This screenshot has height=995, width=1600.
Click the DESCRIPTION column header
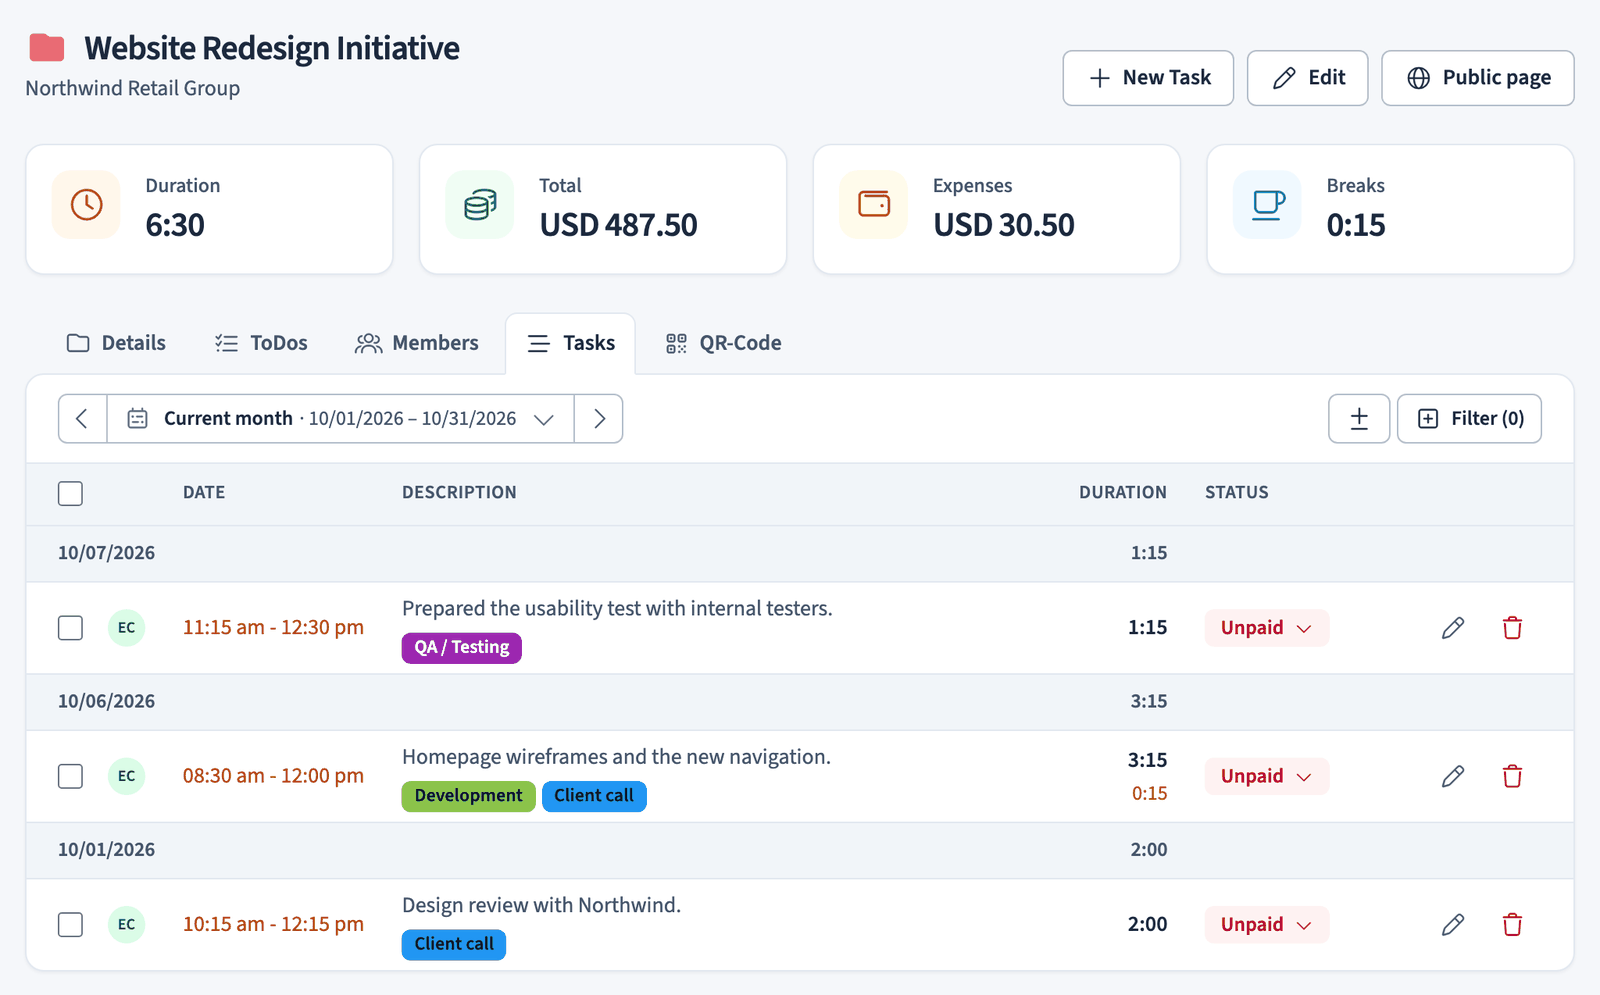[459, 493]
